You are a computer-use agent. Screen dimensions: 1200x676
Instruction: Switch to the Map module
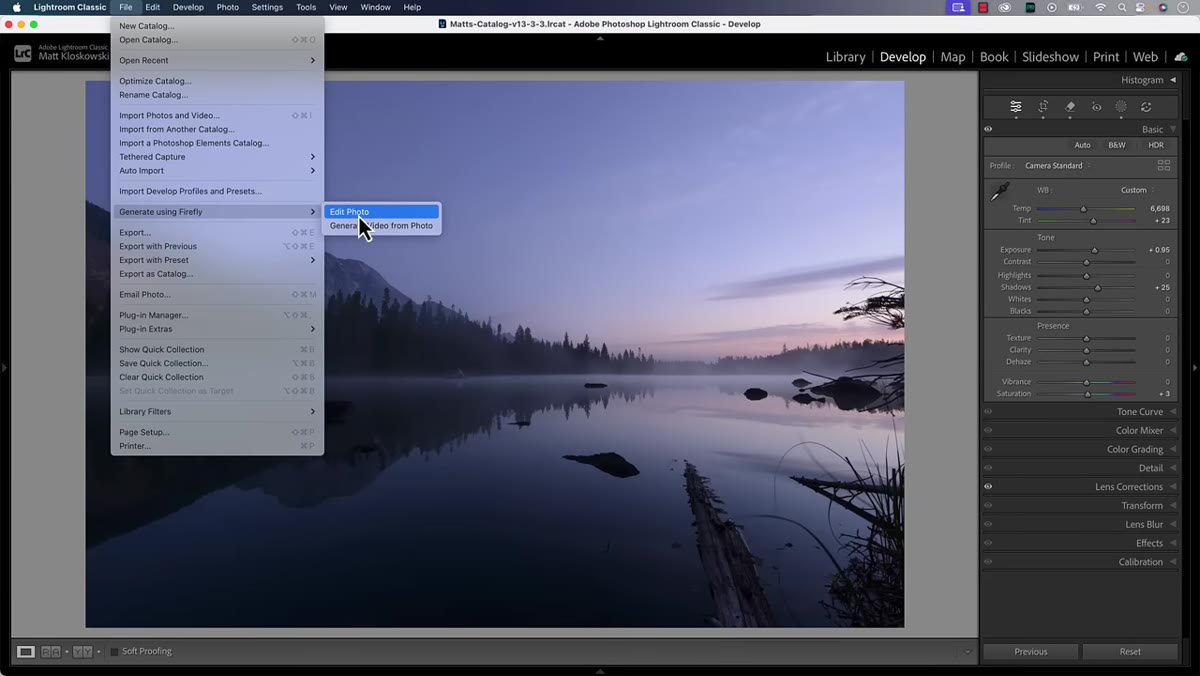(953, 57)
